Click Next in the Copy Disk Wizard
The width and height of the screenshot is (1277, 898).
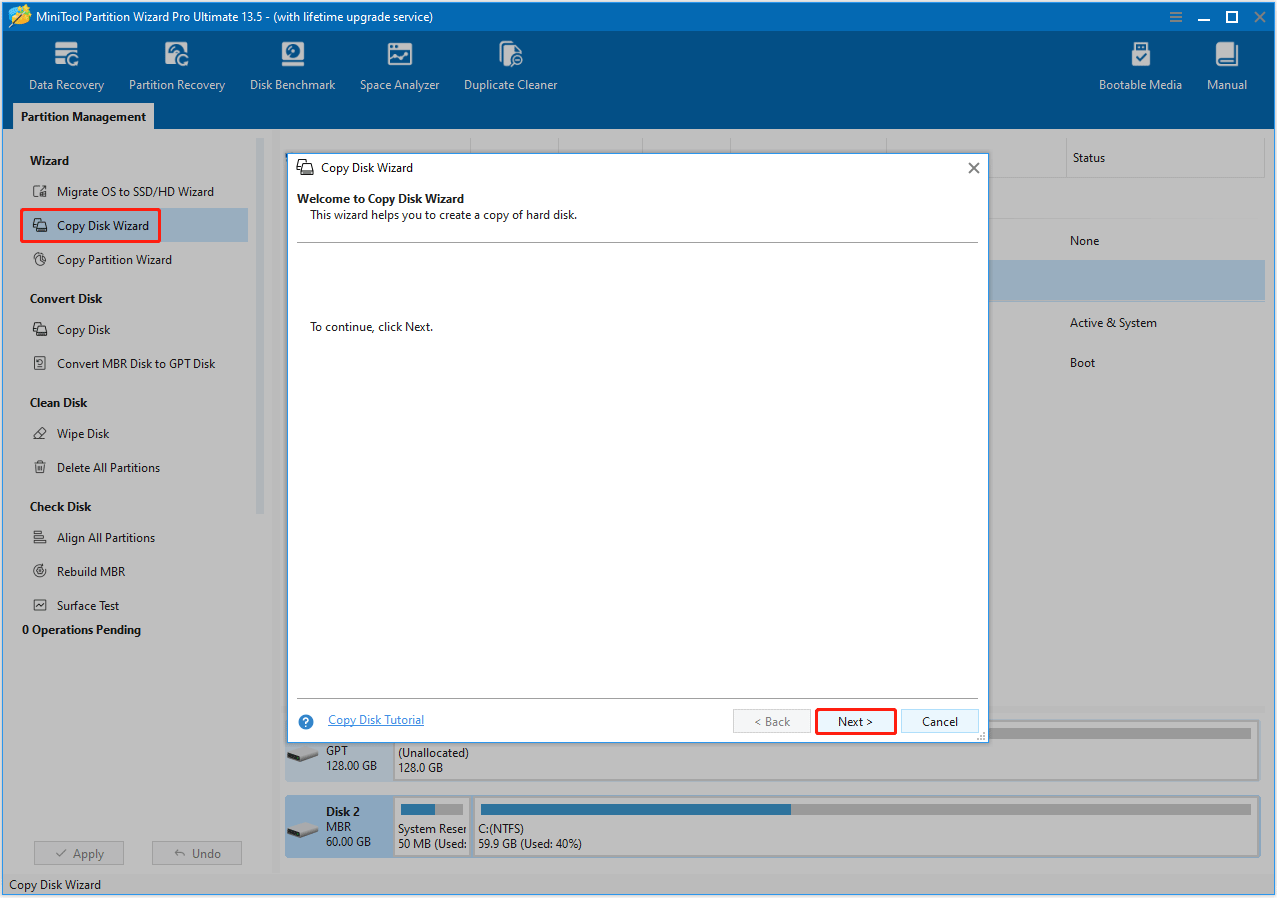tap(855, 721)
